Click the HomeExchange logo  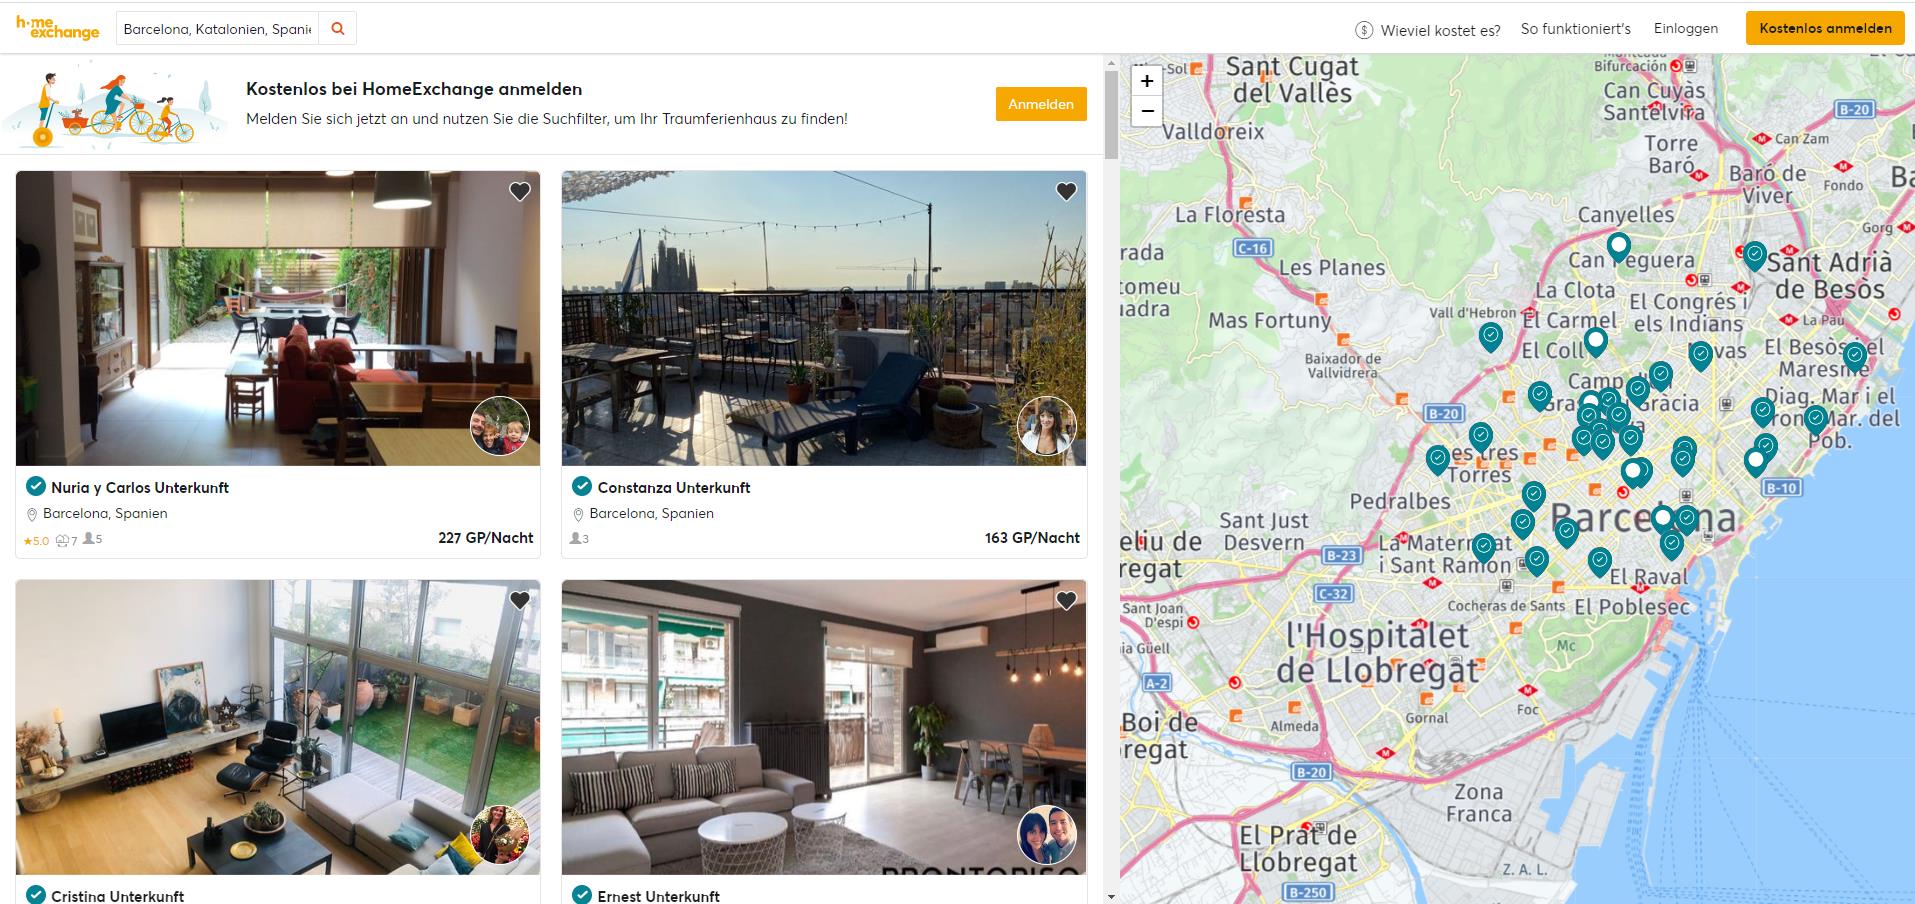click(57, 28)
